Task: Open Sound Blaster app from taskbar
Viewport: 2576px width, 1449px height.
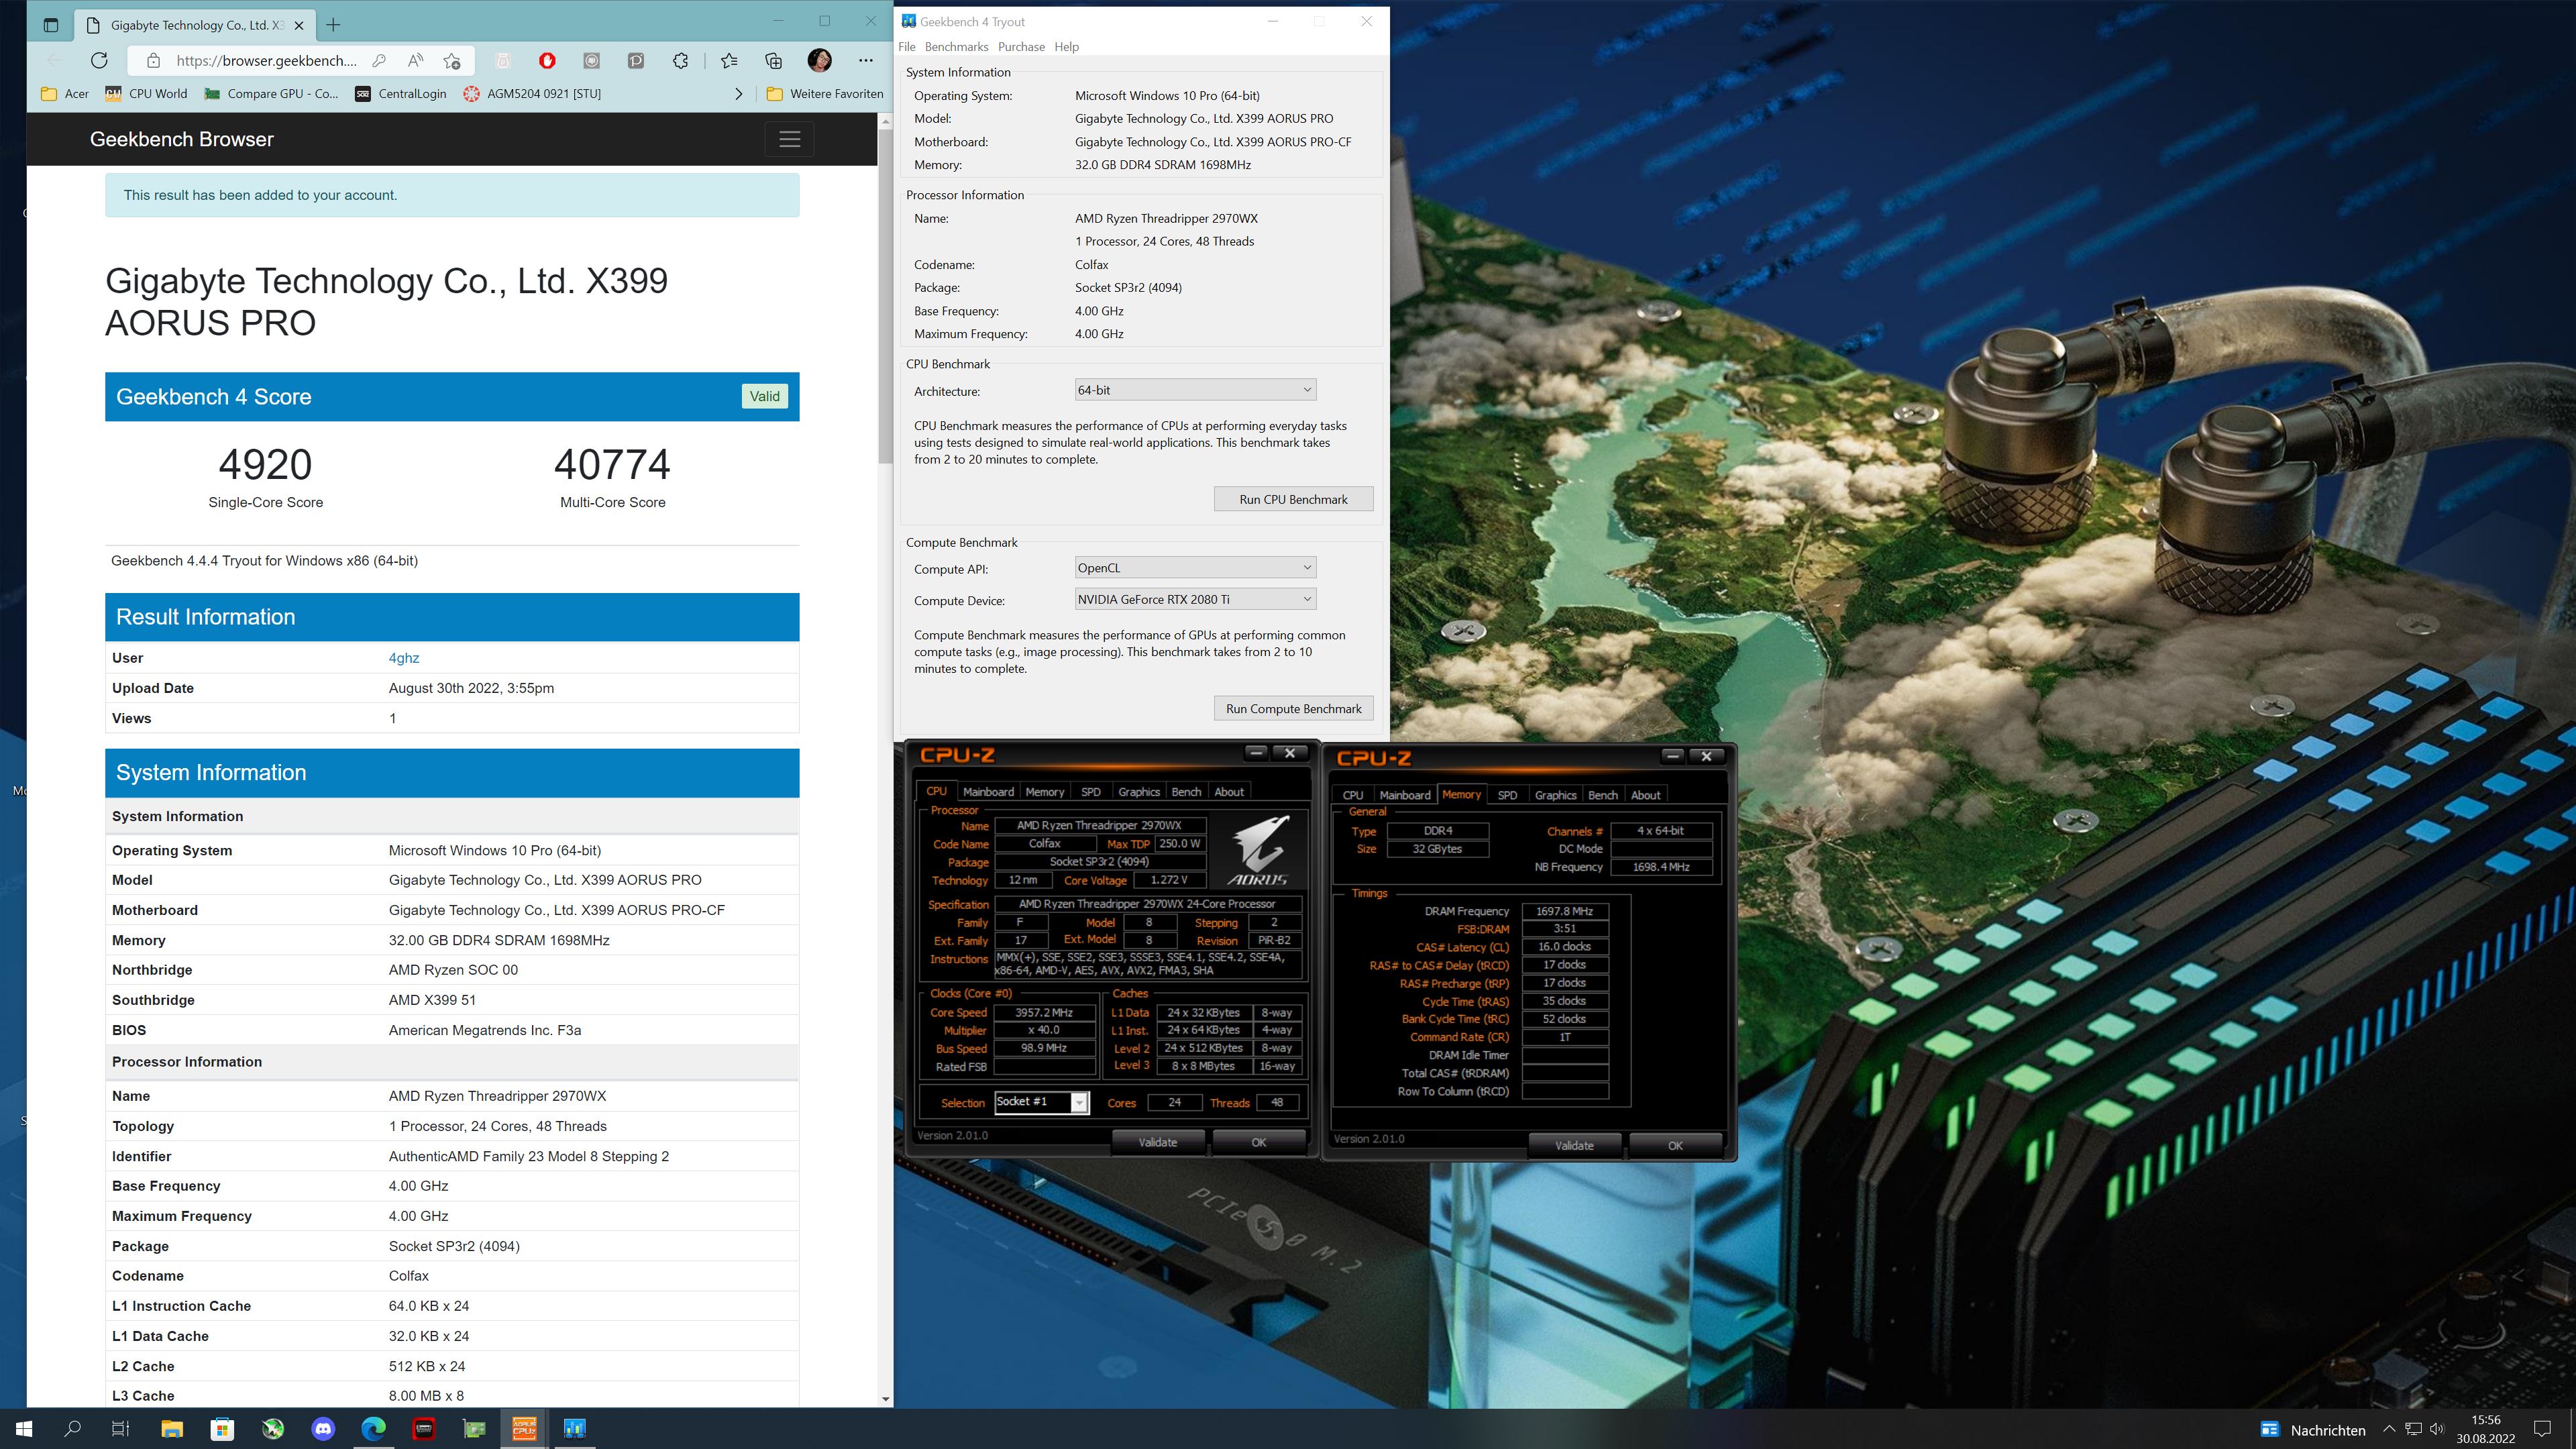Action: coord(424,1429)
